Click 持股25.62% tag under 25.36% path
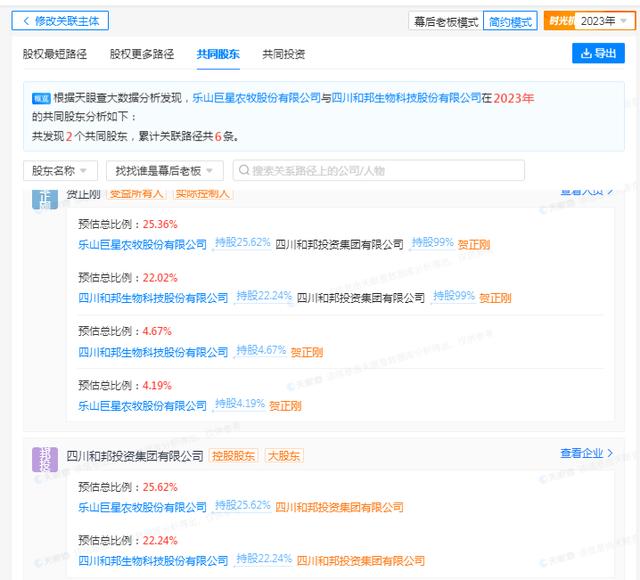Viewport: 640px width, 580px height. (x=242, y=242)
